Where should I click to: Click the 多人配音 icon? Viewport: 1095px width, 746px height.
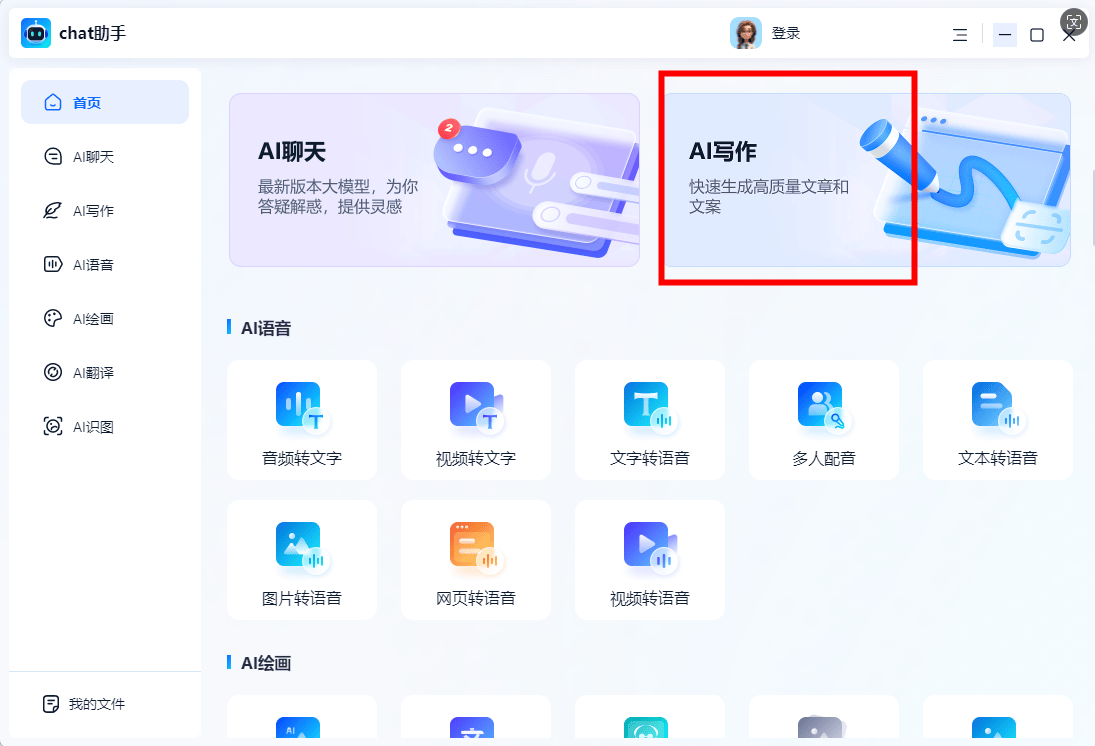(823, 407)
